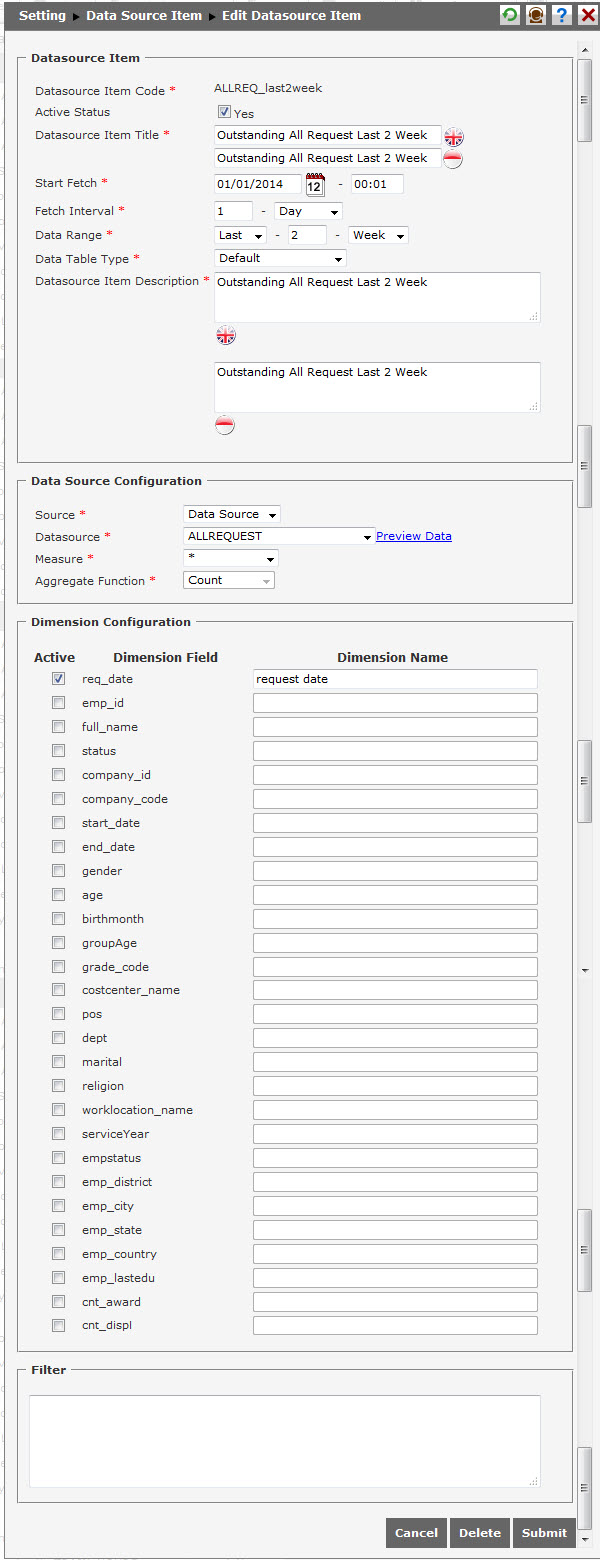Click the age Dimension Name field
Screen dimensions: 600x1560
(x=395, y=895)
